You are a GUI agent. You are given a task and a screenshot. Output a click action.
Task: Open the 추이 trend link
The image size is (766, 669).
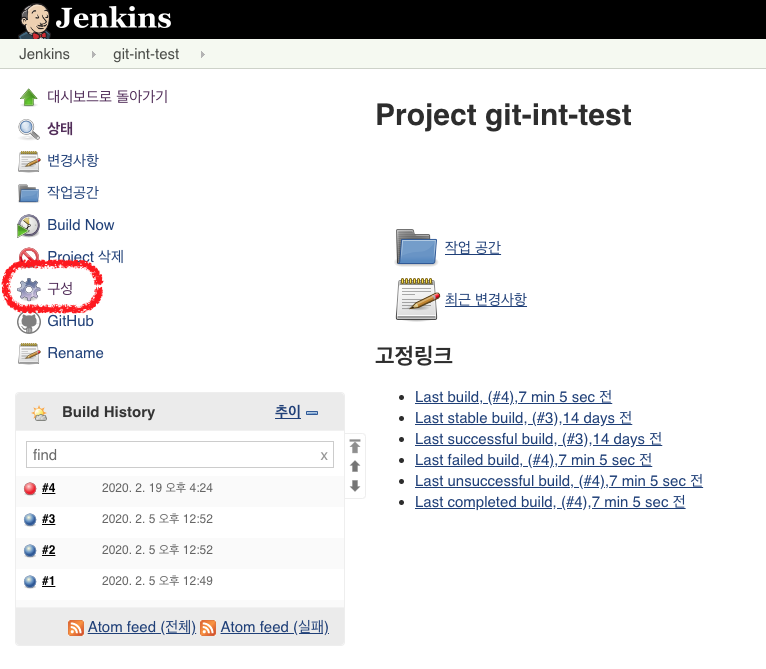click(x=288, y=412)
